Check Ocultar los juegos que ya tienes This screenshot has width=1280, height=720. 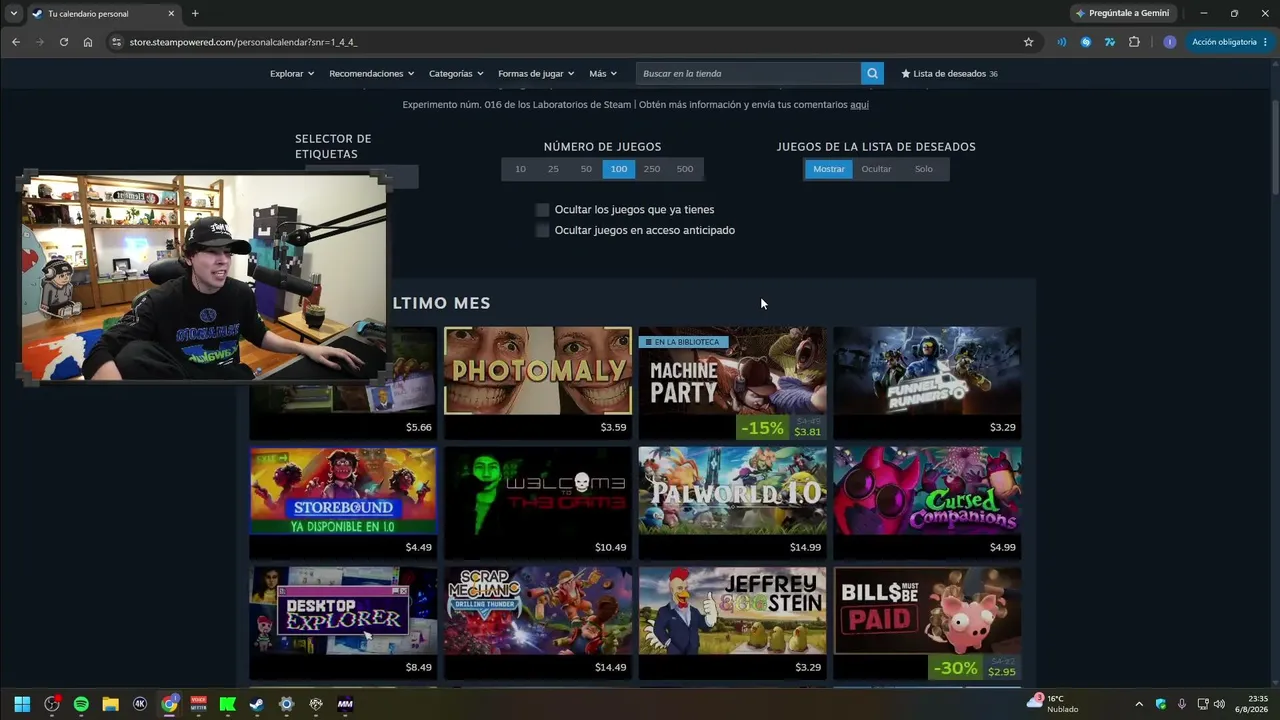tap(543, 210)
